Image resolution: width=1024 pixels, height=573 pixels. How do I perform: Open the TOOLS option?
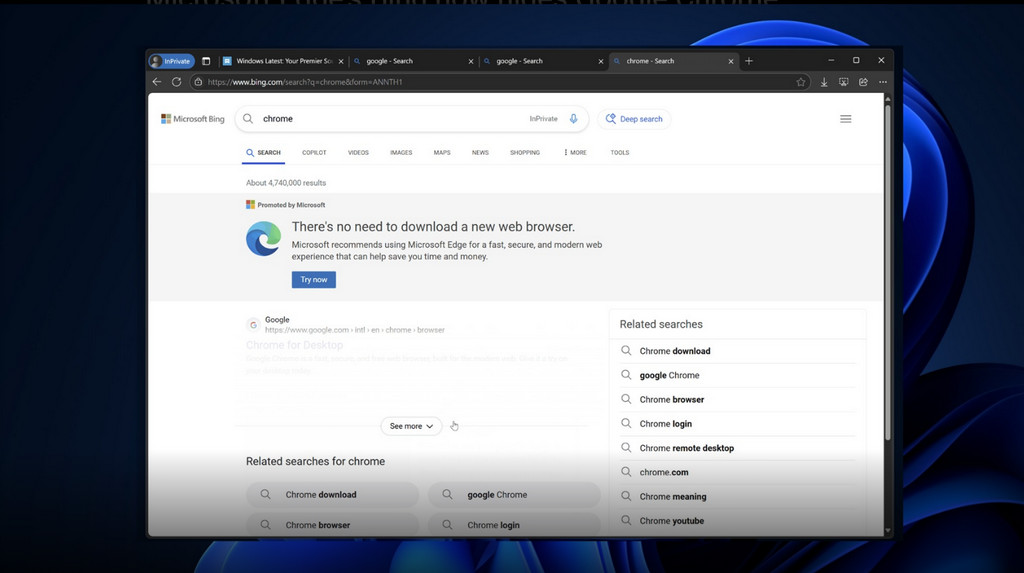coord(620,152)
